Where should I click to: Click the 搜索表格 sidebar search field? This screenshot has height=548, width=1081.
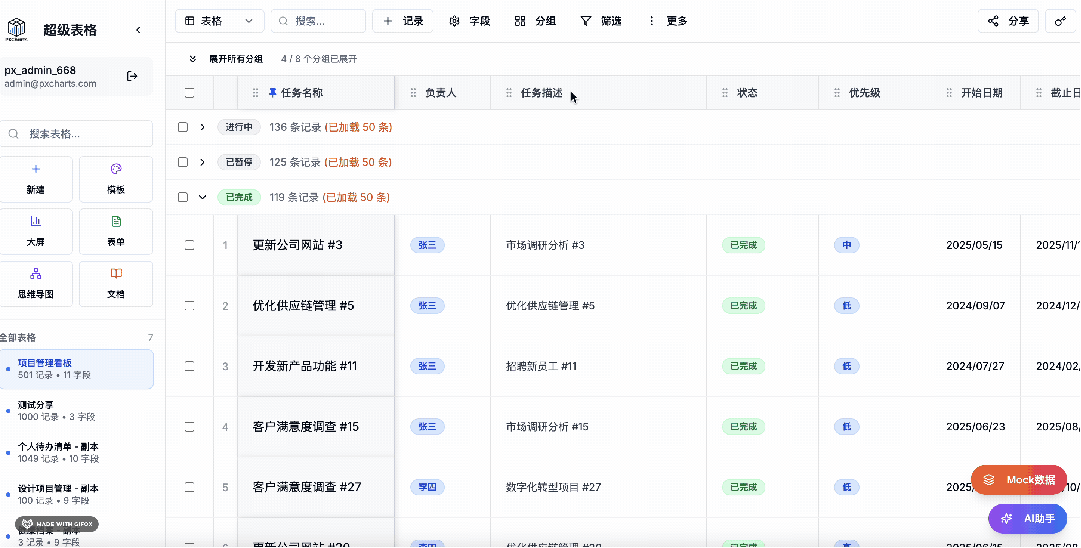click(77, 134)
